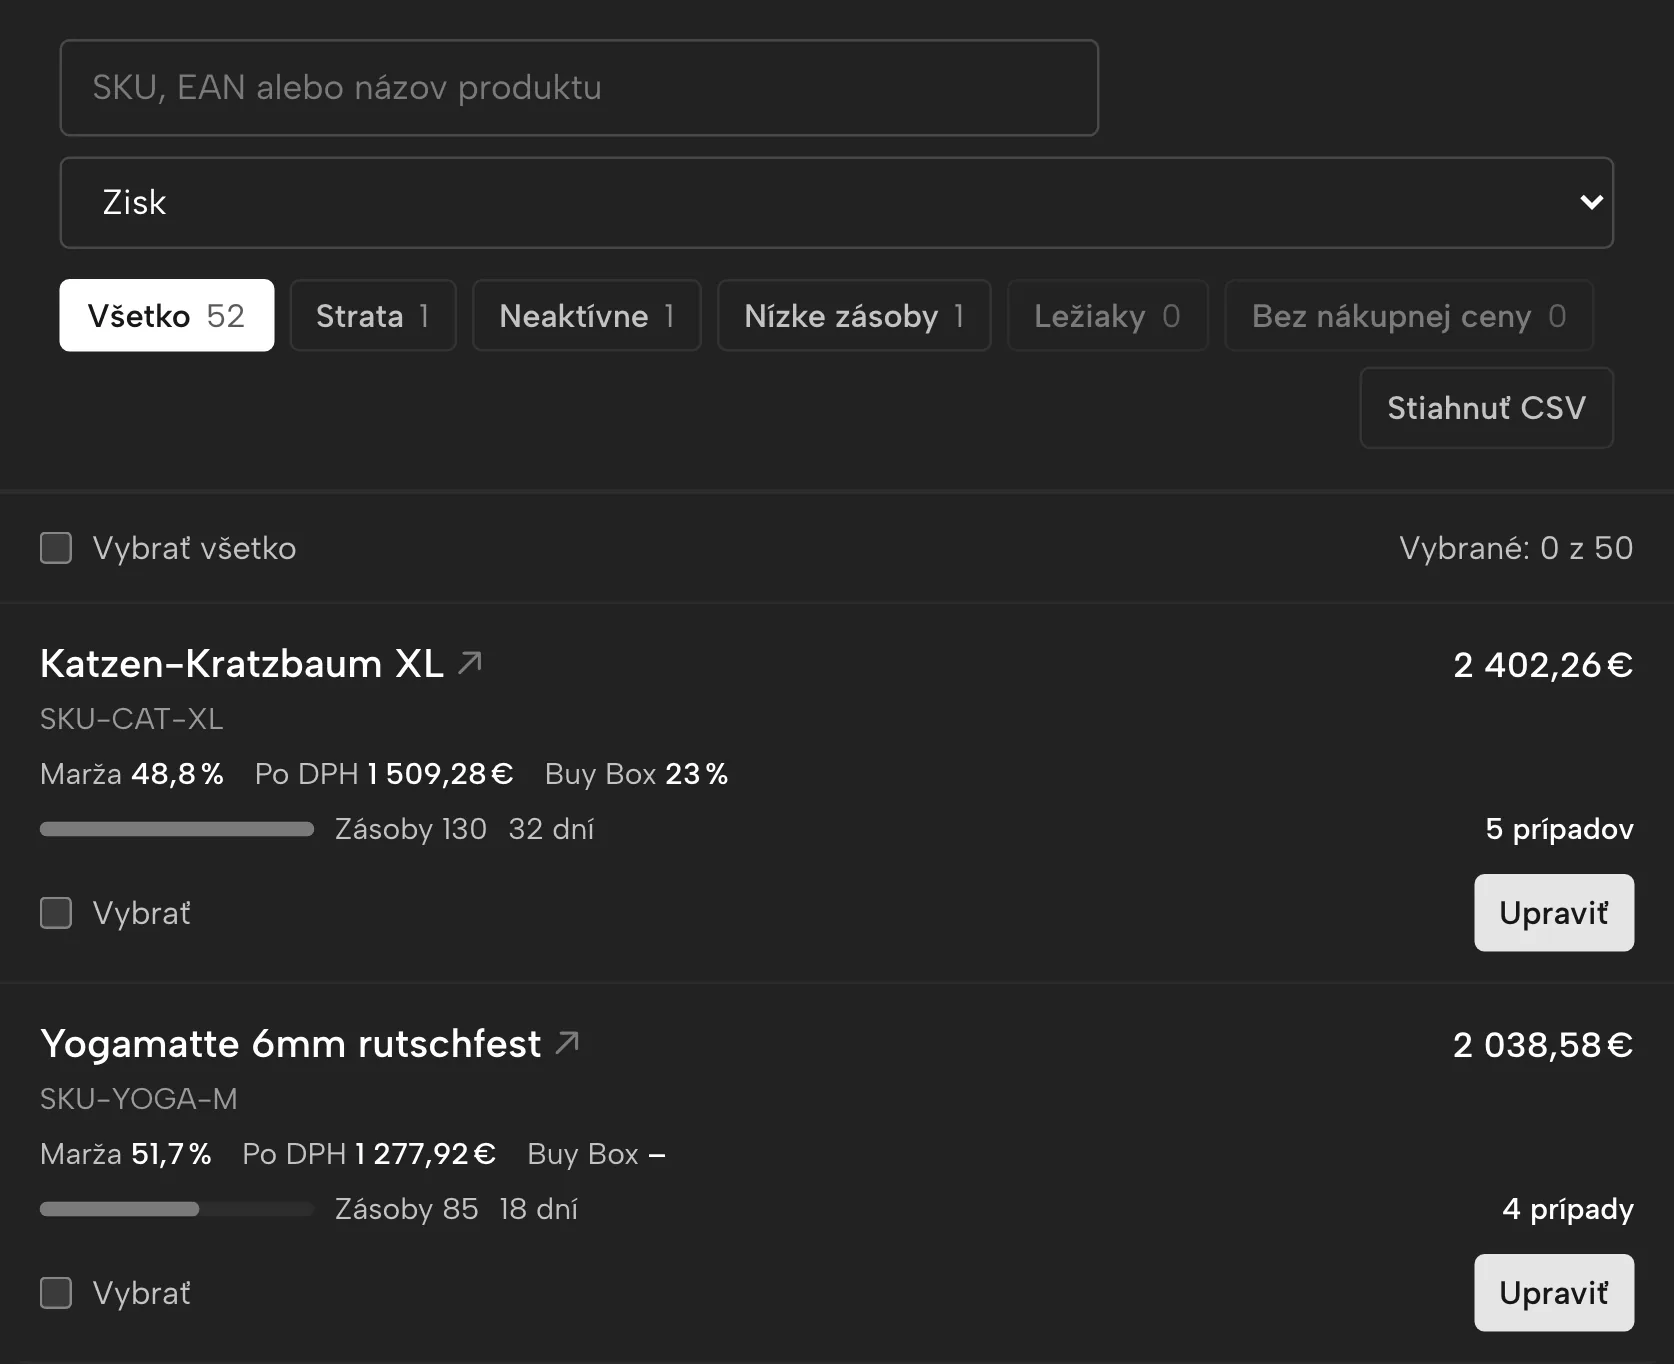Click the SKU-YOGA-M text
Viewport: 1674px width, 1364px height.
coord(139,1099)
